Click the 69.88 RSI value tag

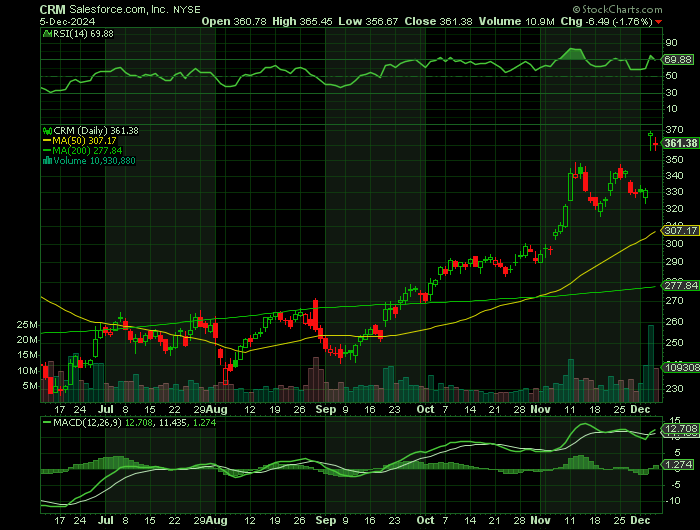coord(678,59)
